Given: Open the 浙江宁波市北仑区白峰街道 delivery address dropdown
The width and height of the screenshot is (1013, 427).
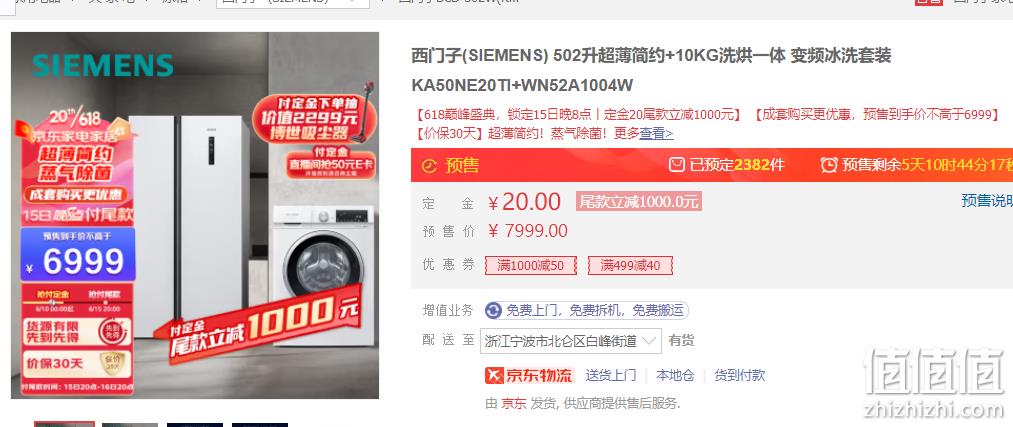Looking at the screenshot, I should pyautogui.click(x=571, y=340).
